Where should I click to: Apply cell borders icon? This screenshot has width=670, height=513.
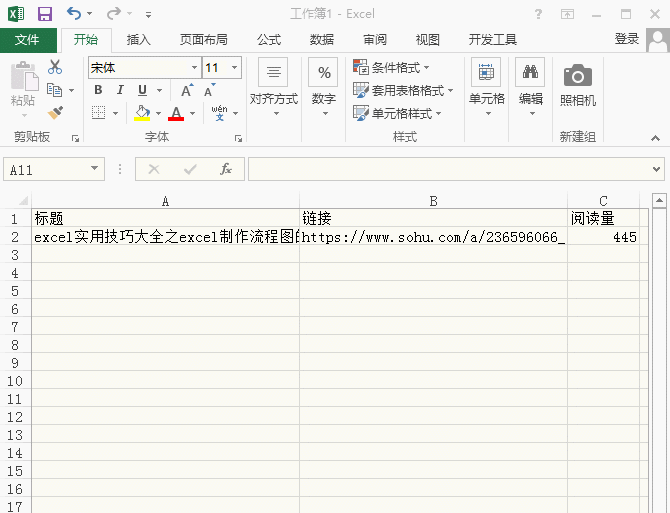(x=98, y=113)
